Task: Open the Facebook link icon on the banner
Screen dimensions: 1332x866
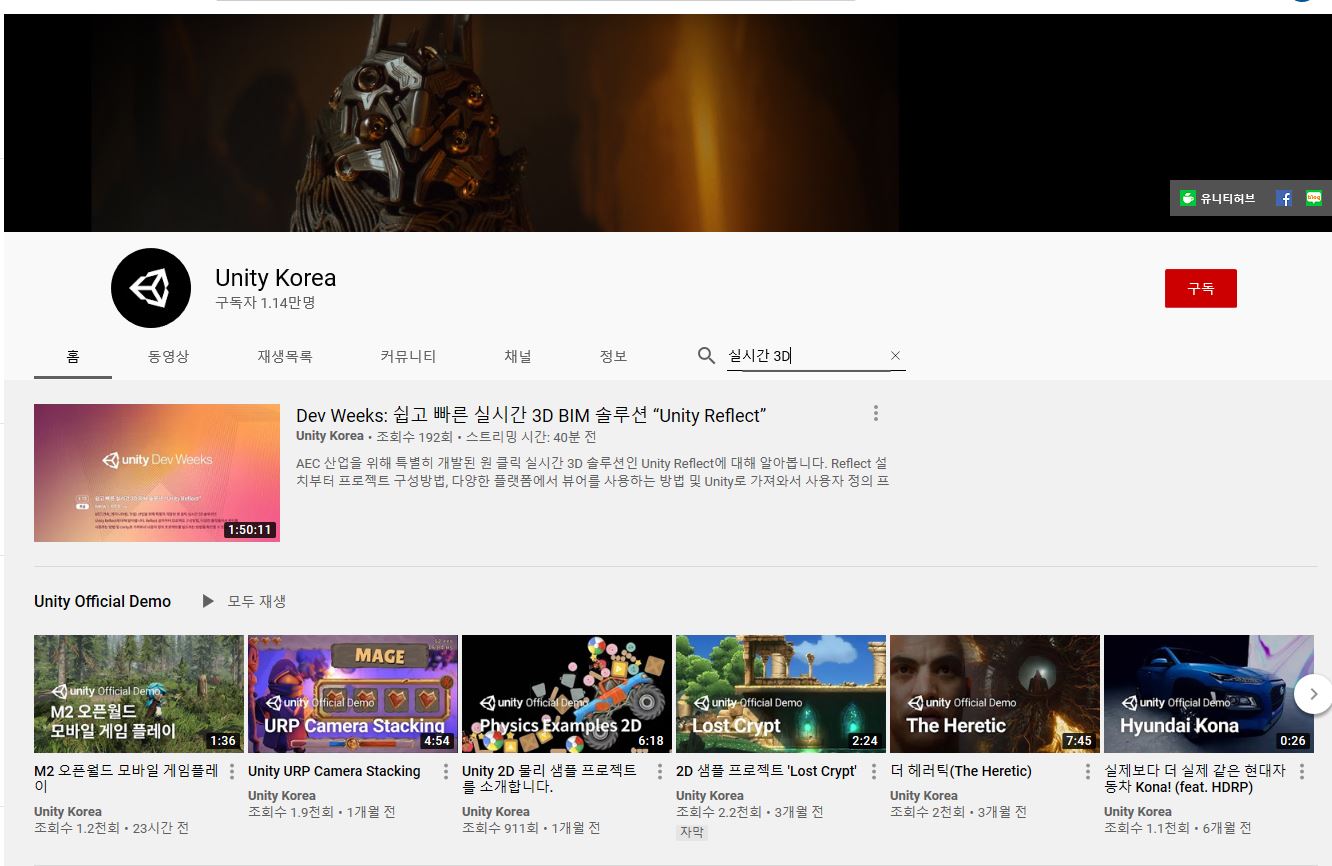Action: coord(1284,198)
